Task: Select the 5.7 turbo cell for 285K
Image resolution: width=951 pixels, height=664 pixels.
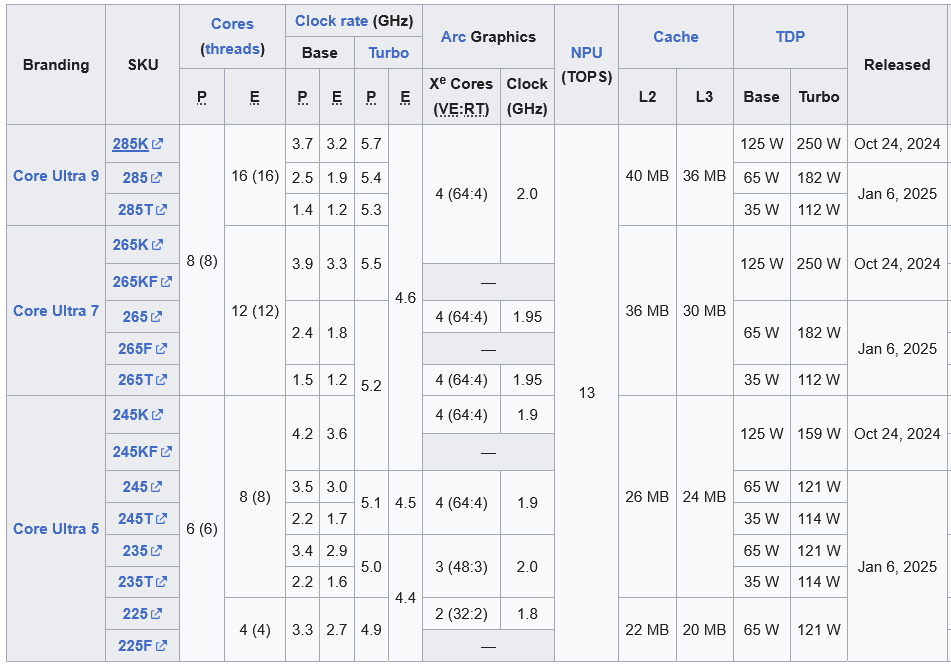Action: (x=371, y=144)
